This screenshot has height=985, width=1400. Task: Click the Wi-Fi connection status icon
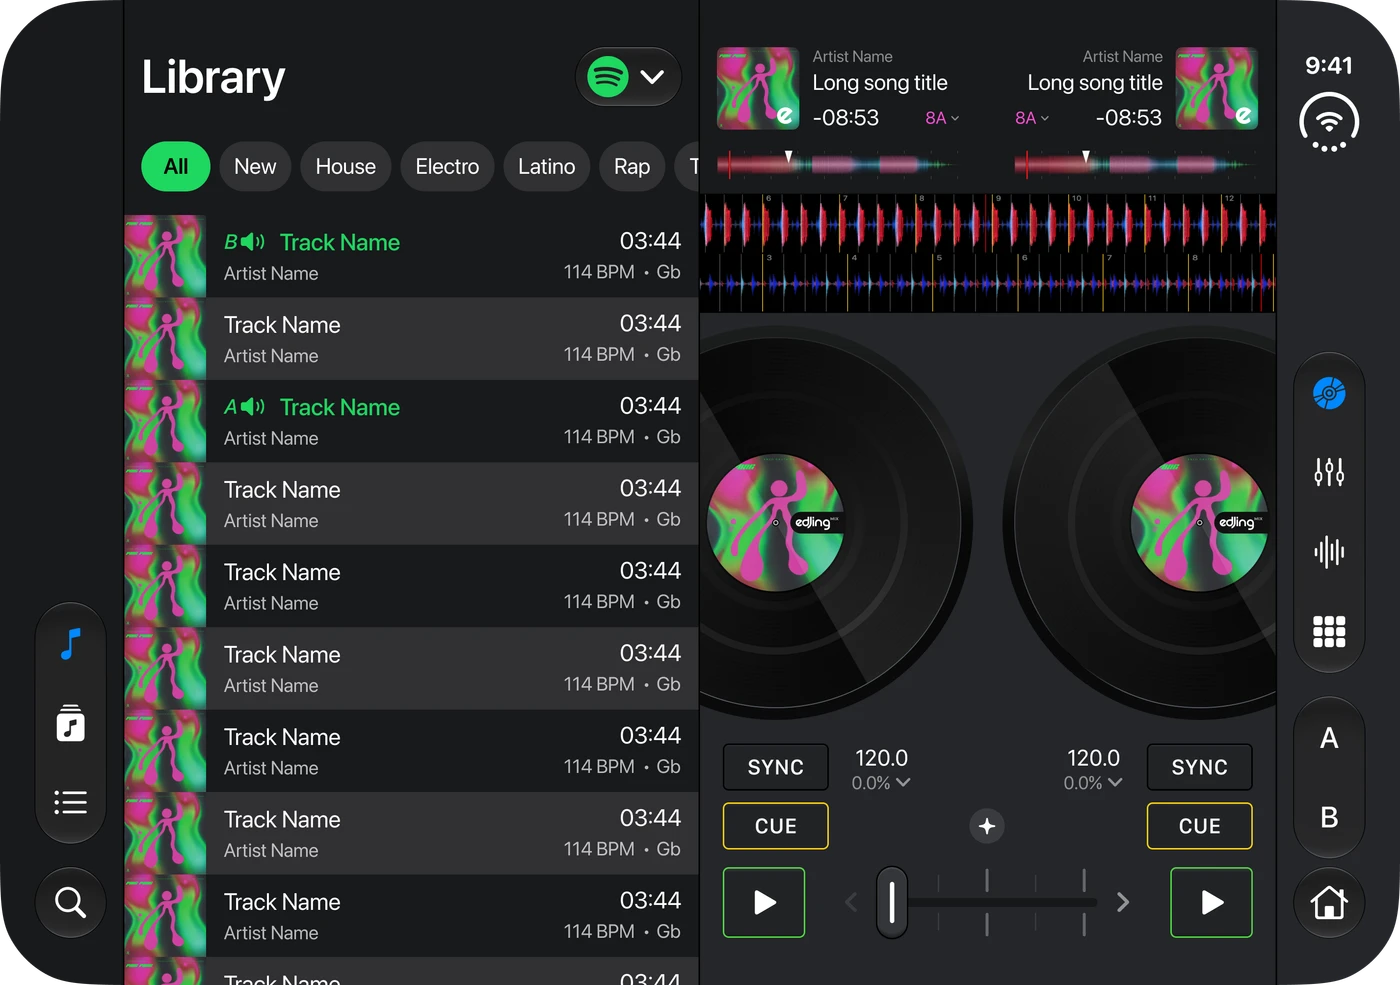(1329, 123)
